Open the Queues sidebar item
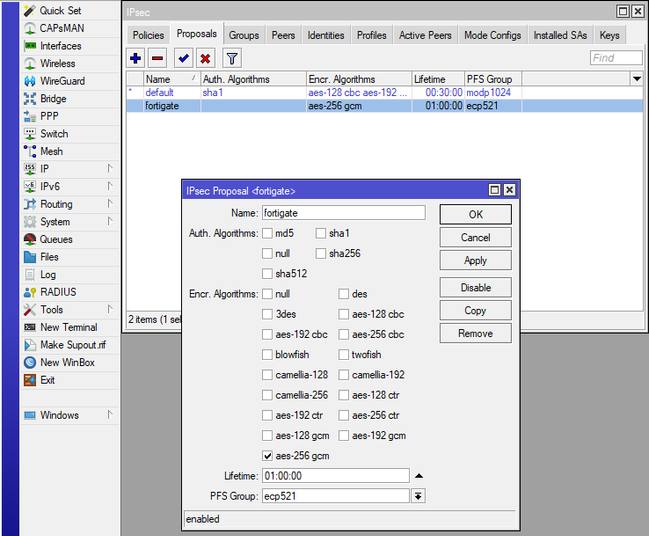Viewport: 649px width, 536px height. click(x=56, y=240)
